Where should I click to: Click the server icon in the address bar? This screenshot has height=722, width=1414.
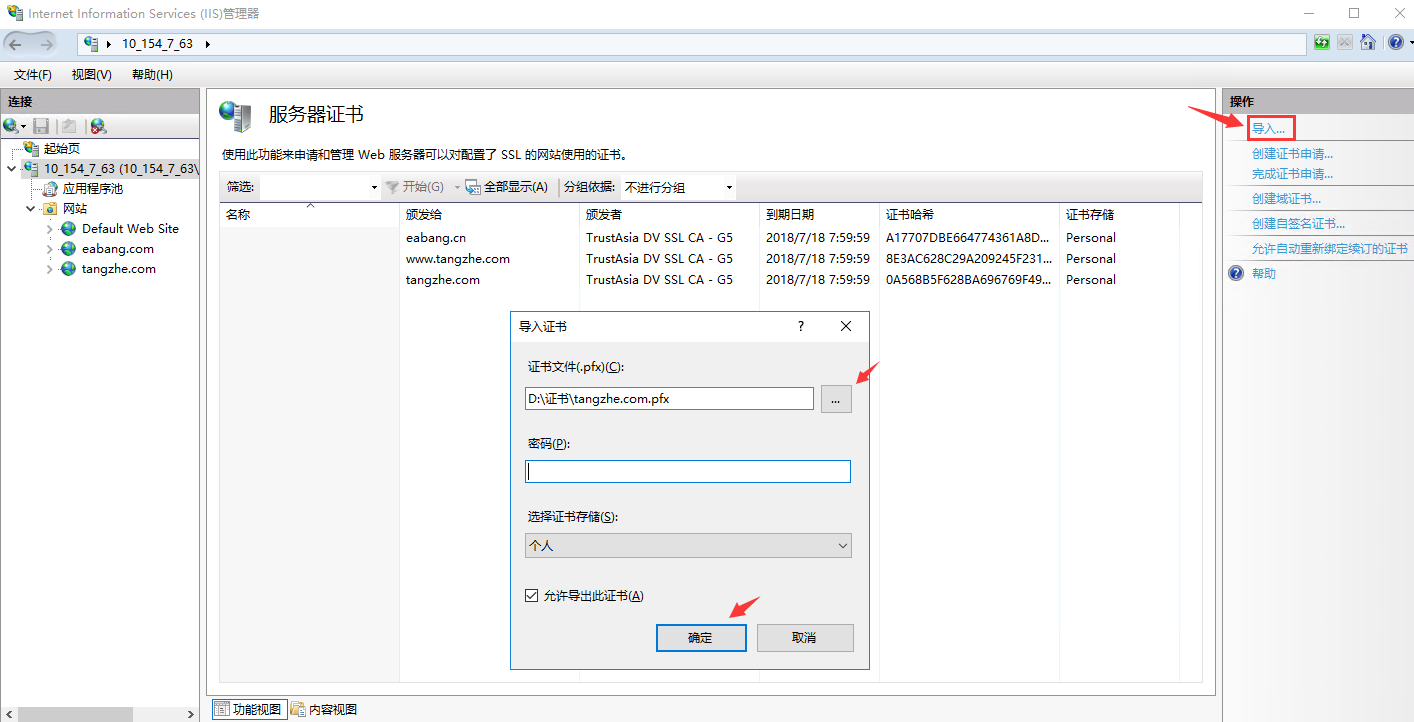pos(91,44)
